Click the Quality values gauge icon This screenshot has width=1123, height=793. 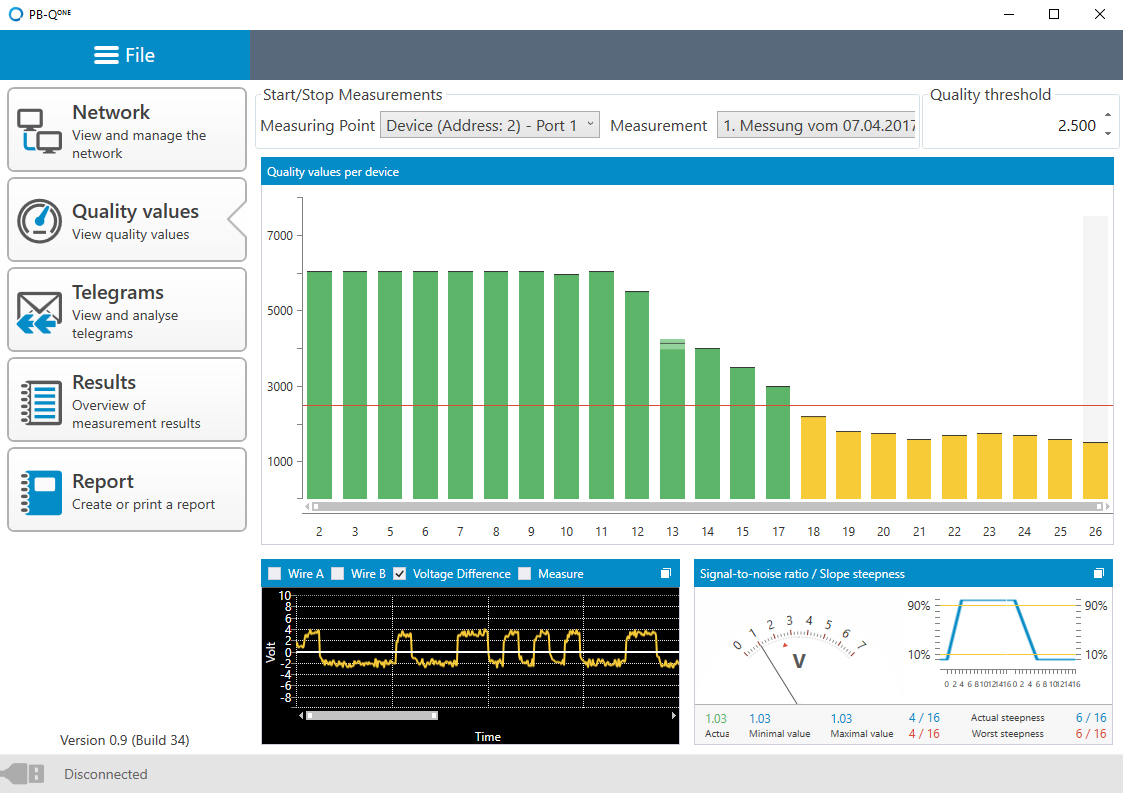pos(40,220)
